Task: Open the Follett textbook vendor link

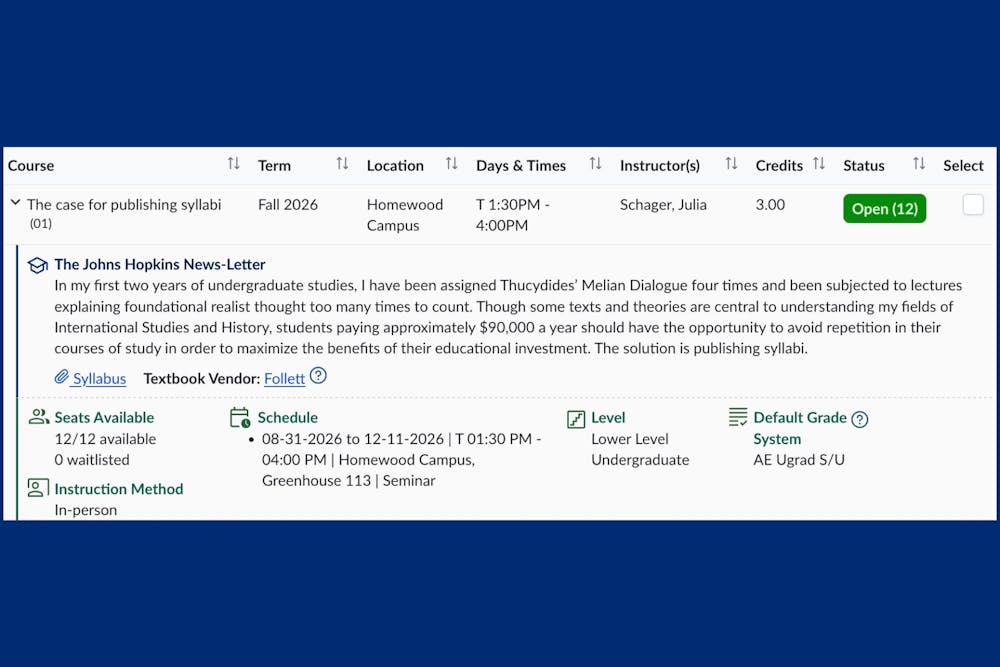Action: click(284, 378)
